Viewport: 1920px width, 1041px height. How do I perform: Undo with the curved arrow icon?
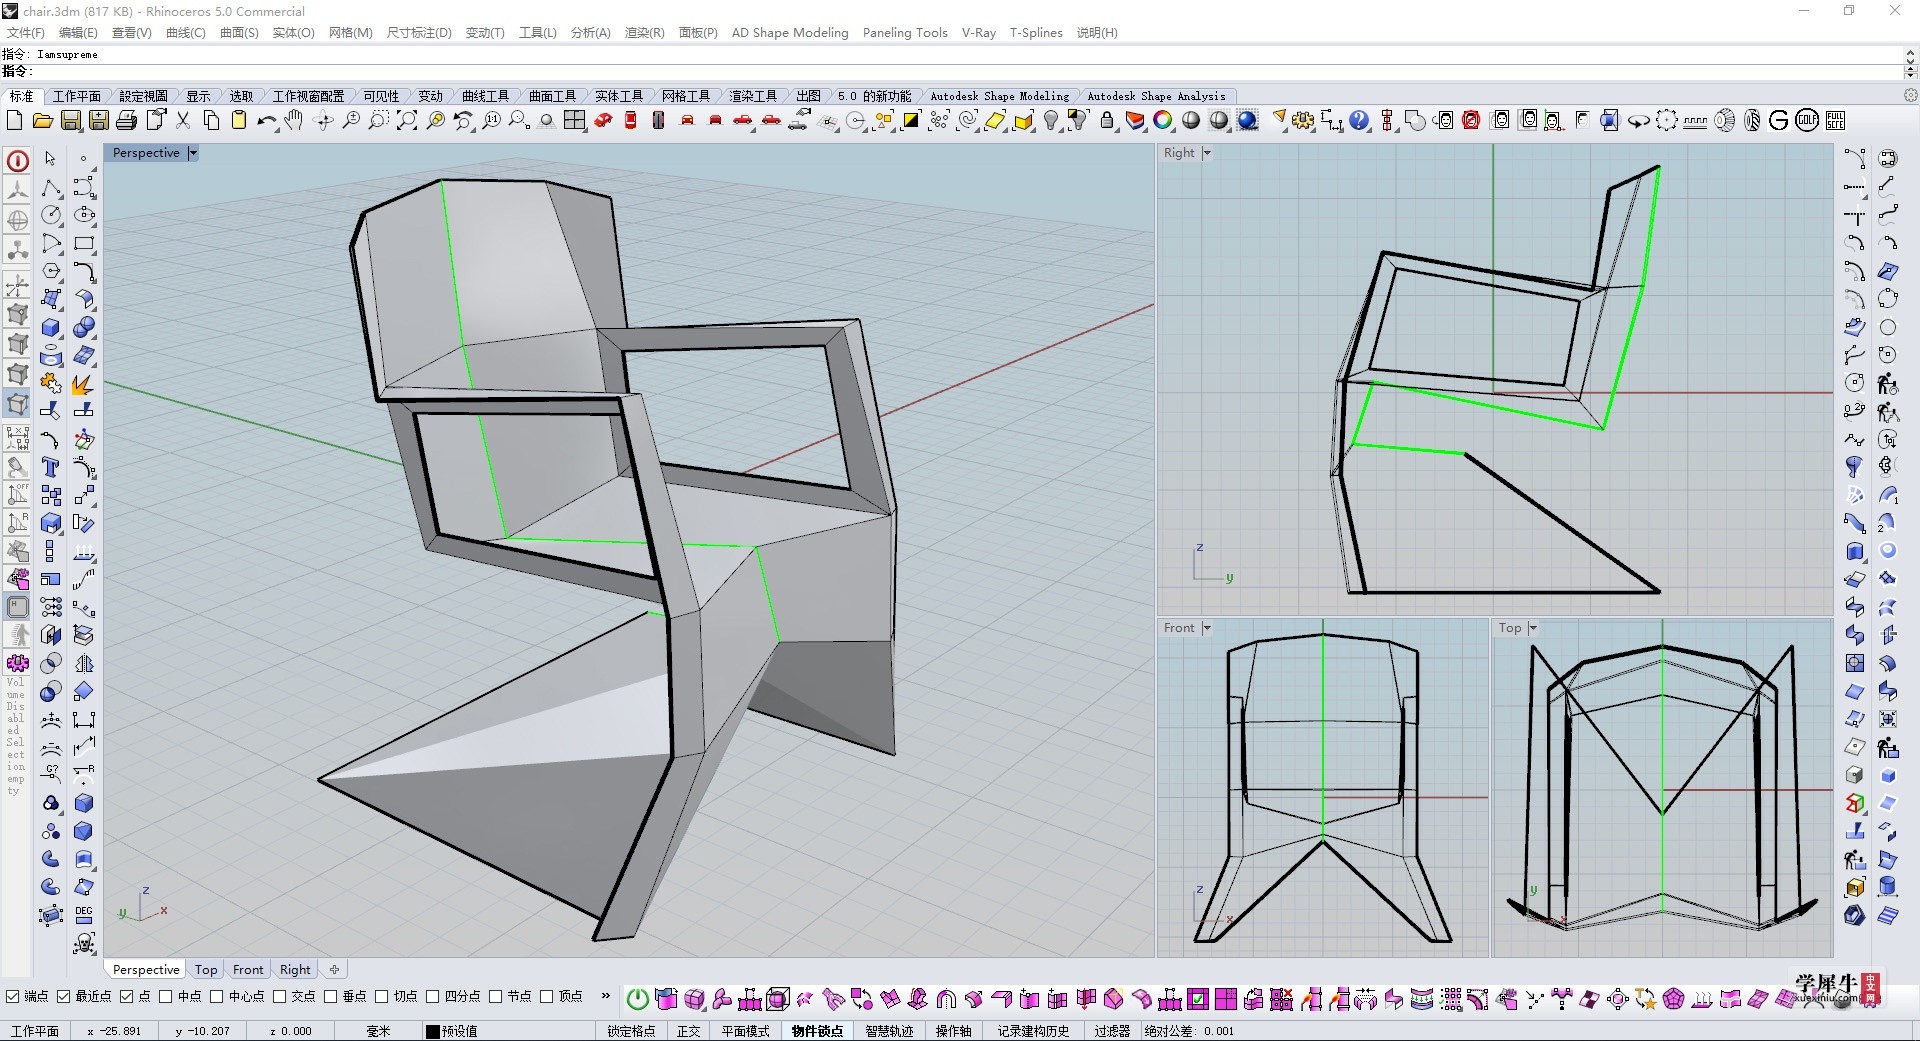click(x=266, y=121)
